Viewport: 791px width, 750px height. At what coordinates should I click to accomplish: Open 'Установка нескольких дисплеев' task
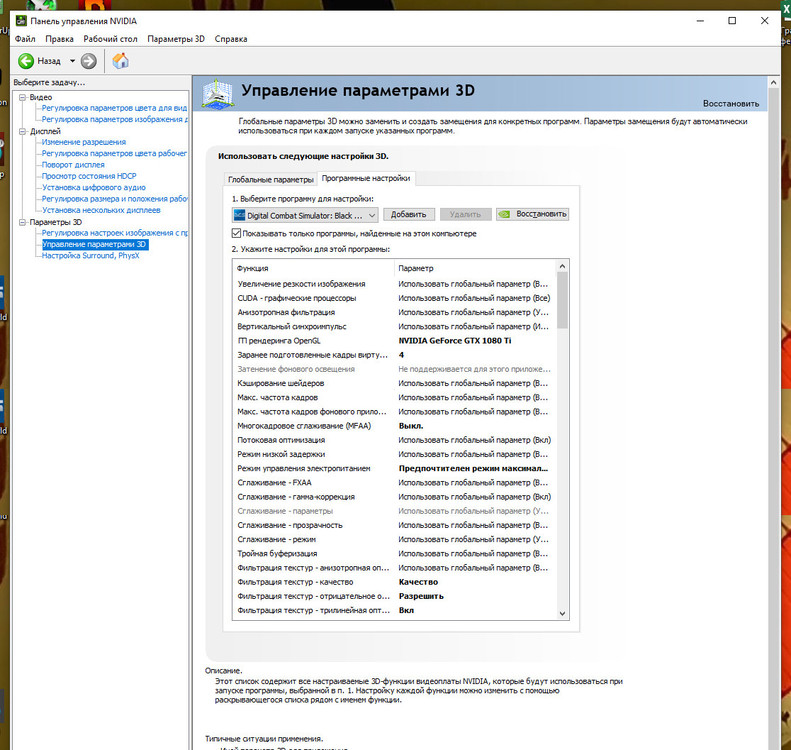point(101,210)
